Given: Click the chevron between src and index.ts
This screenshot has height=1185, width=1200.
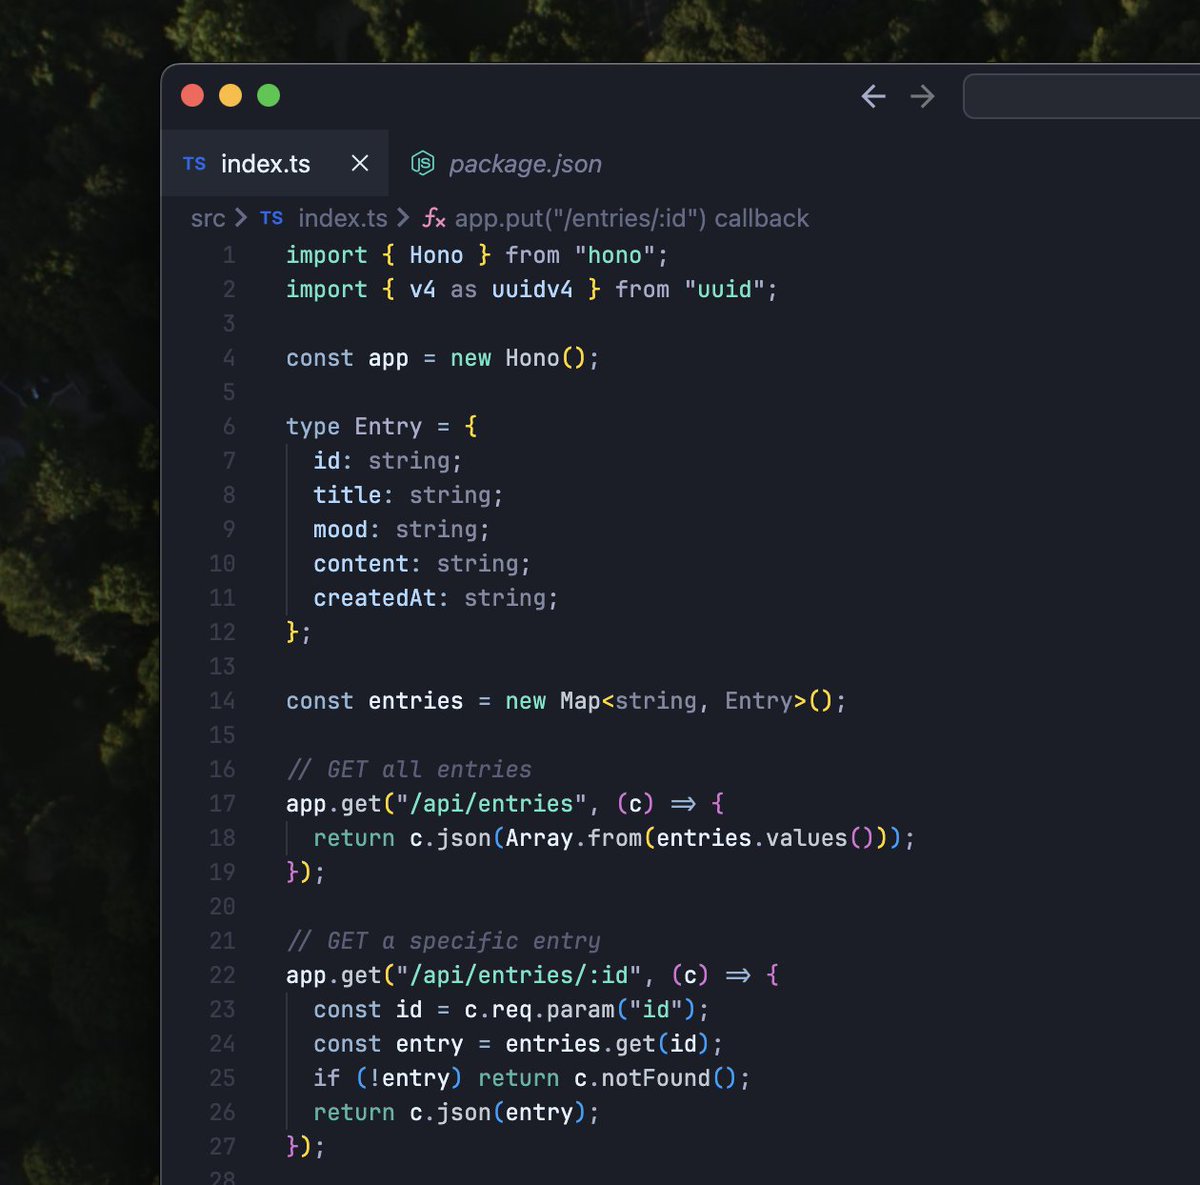Looking at the screenshot, I should coord(242,218).
